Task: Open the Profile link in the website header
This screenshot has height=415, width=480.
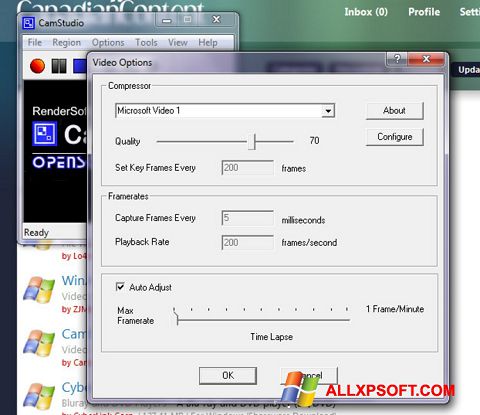Action: pyautogui.click(x=424, y=12)
